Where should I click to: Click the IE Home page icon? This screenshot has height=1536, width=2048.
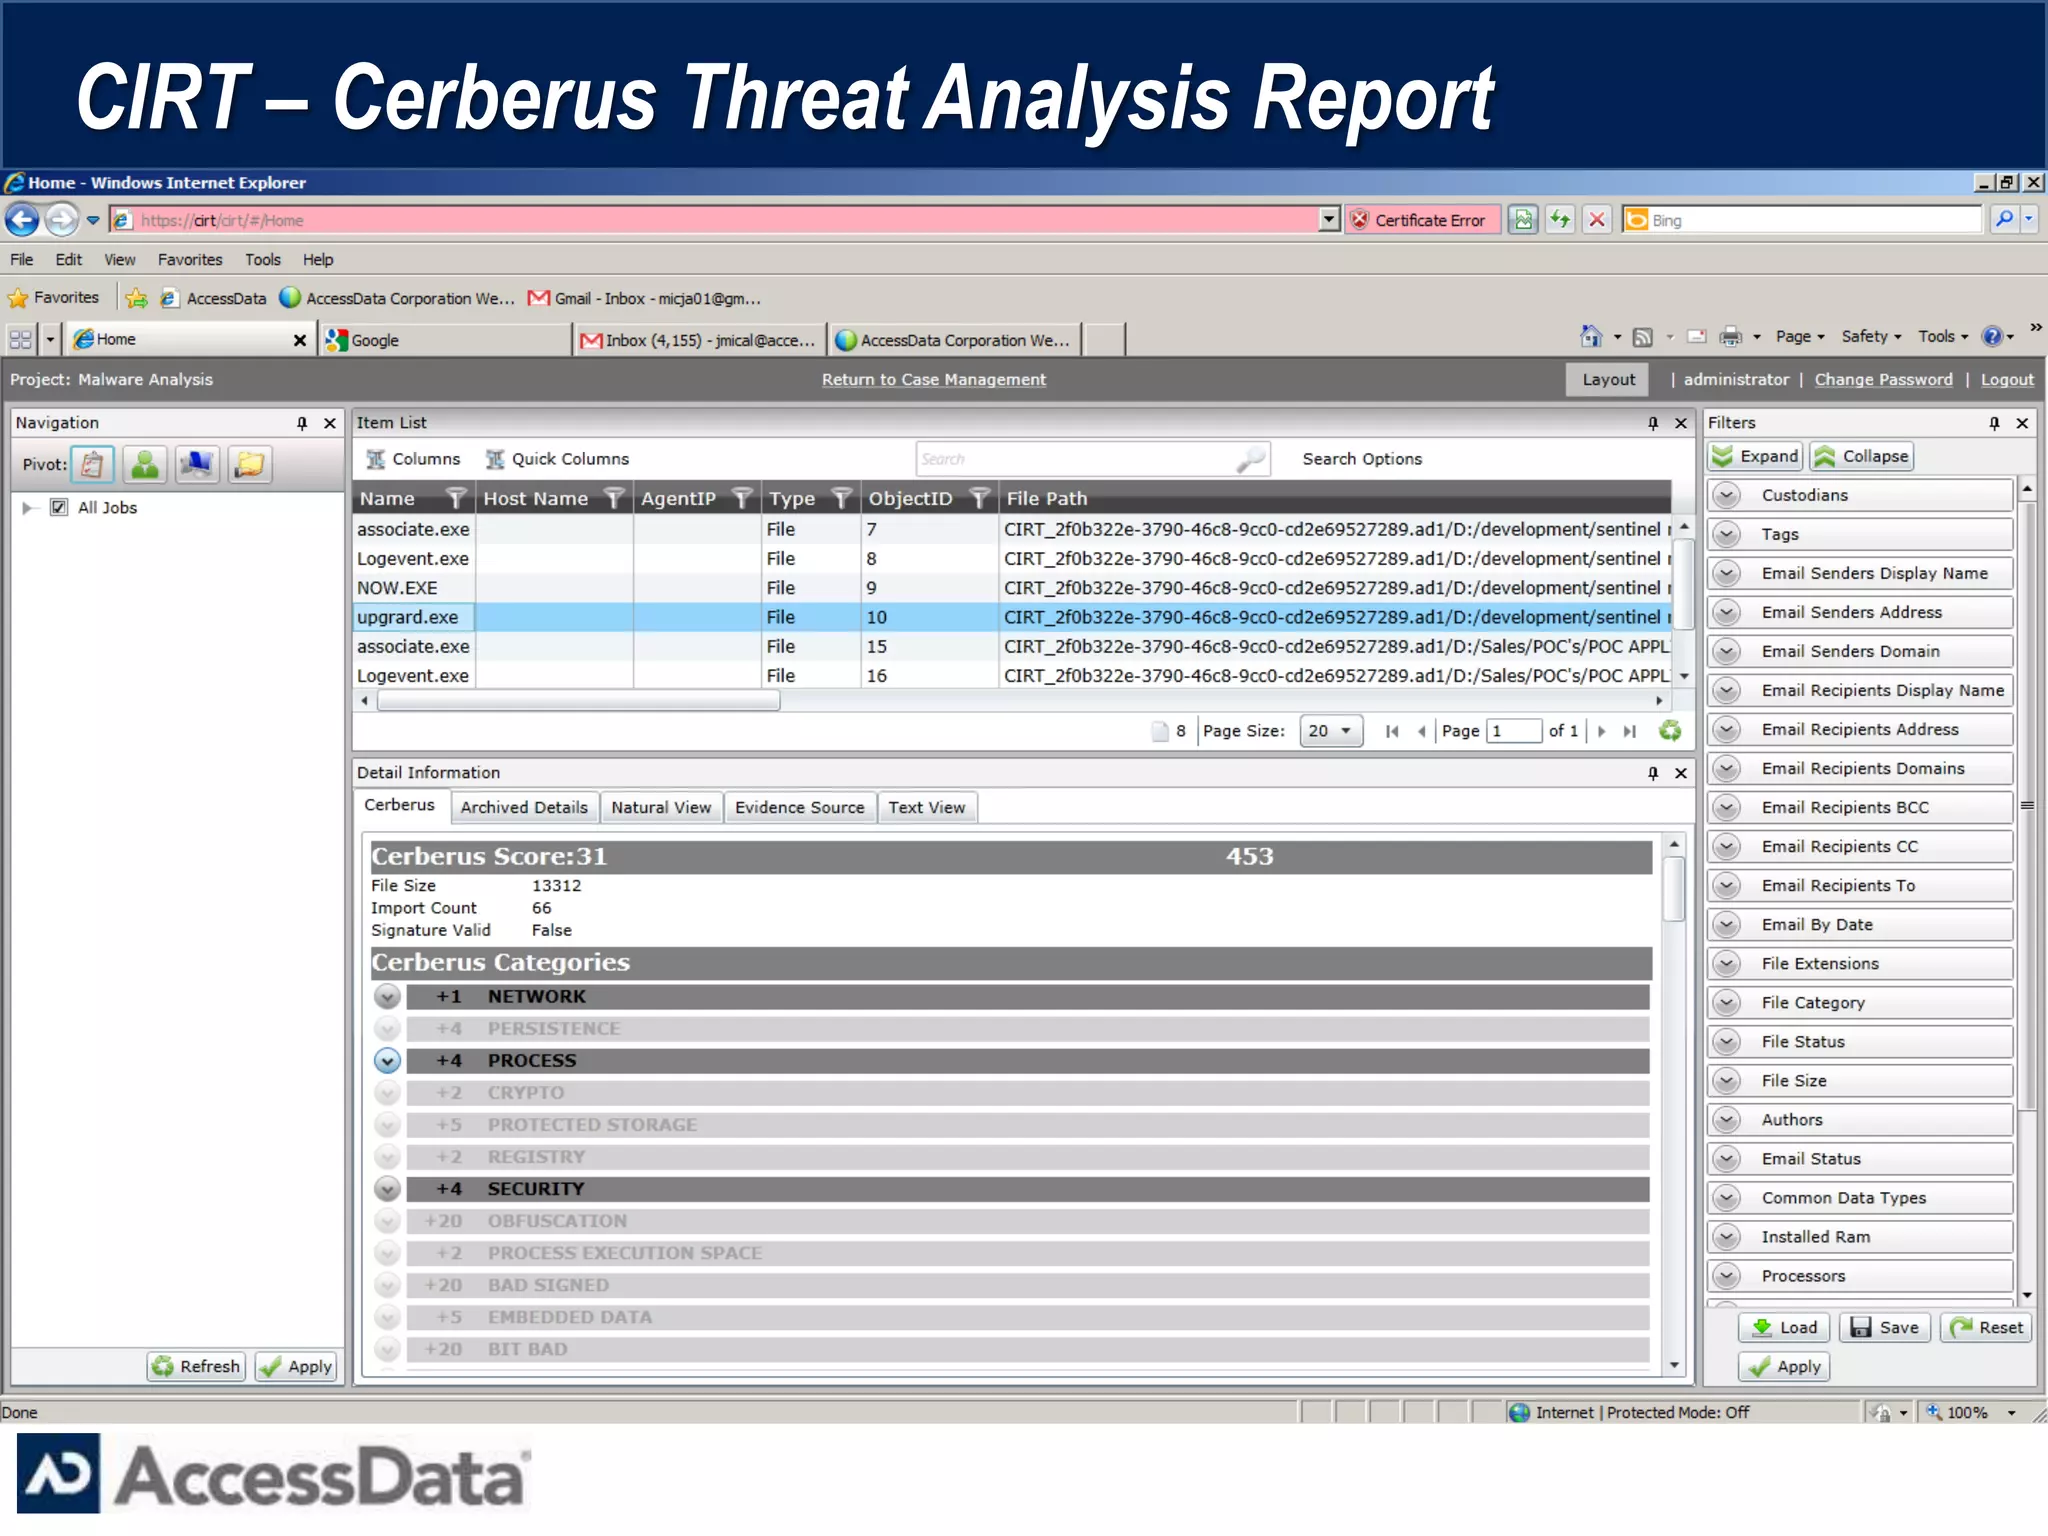pos(1591,337)
